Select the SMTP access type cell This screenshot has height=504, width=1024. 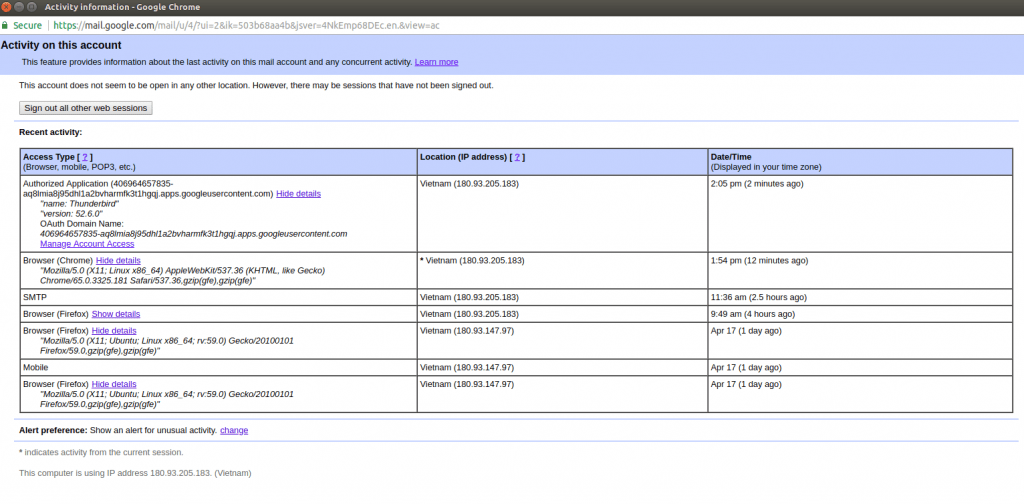(219, 297)
